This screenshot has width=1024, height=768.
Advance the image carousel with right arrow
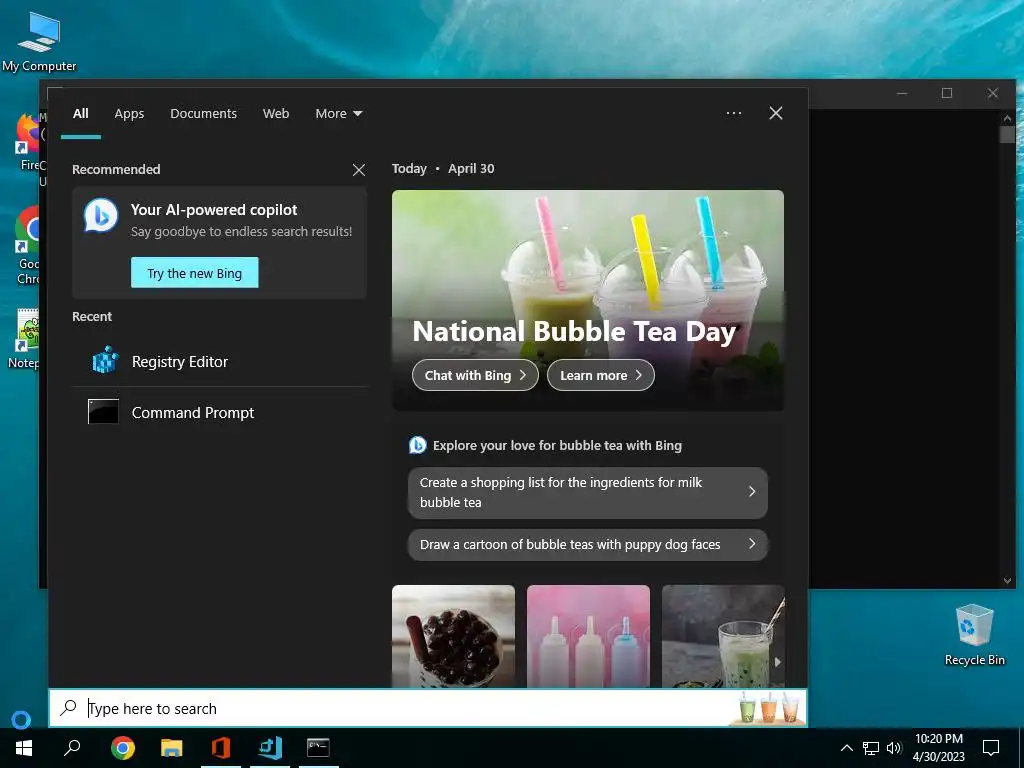coord(777,662)
